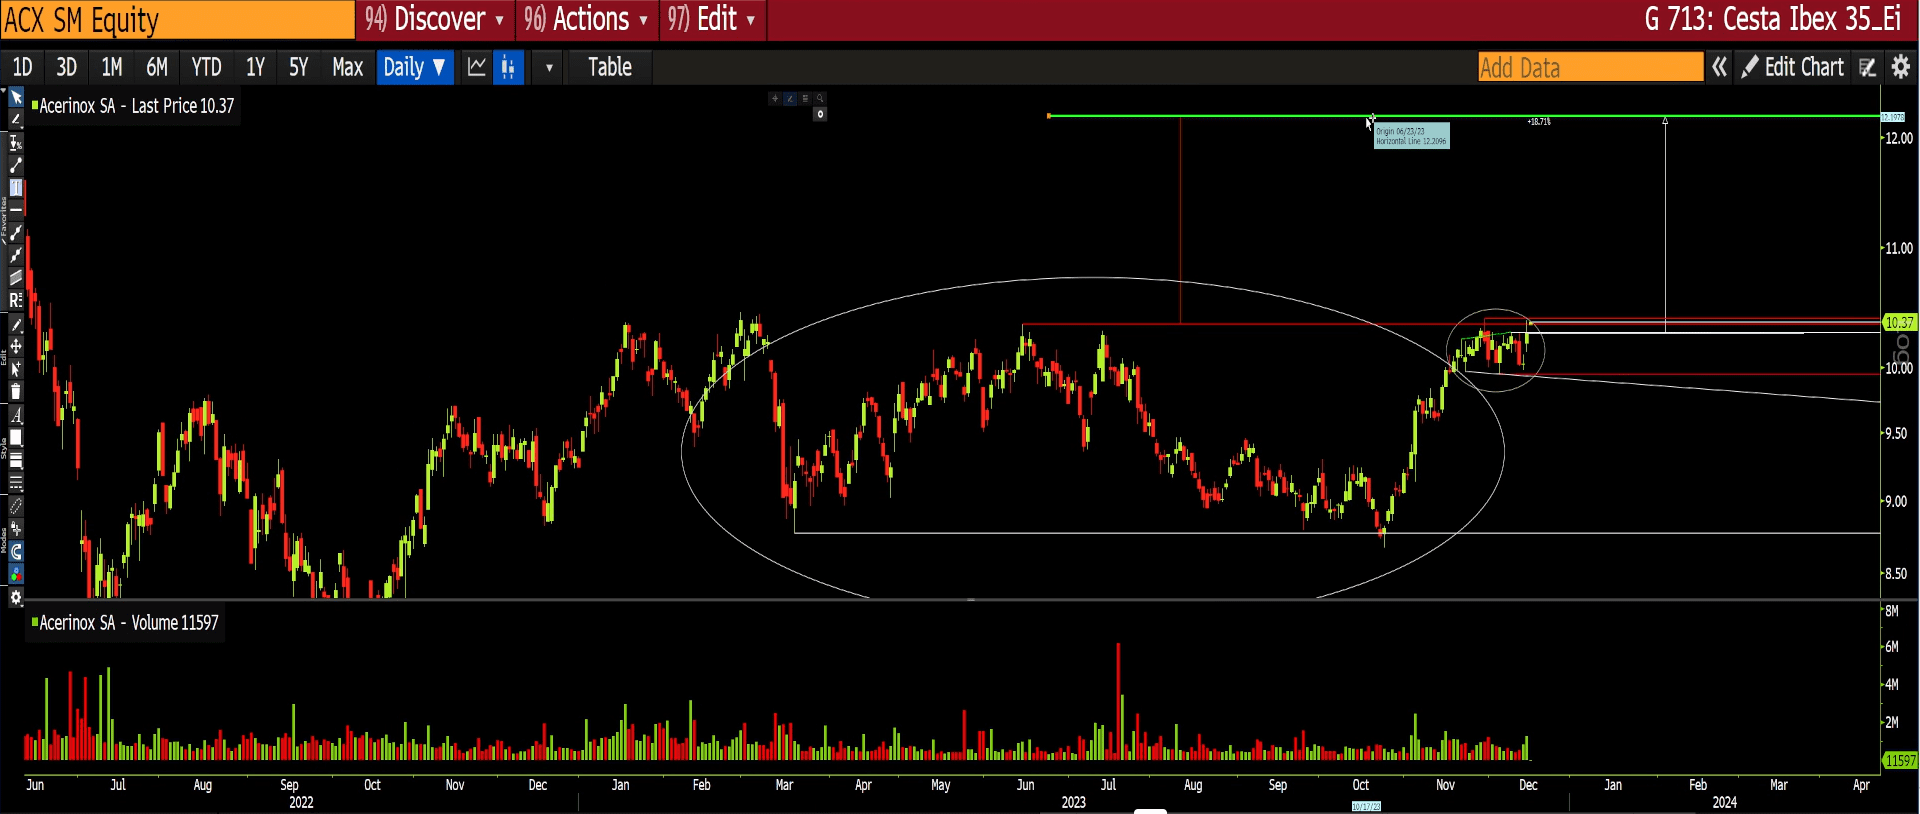The height and width of the screenshot is (814, 1920).
Task: Click the 10/17/23 date marker on timeline
Action: tap(1366, 806)
